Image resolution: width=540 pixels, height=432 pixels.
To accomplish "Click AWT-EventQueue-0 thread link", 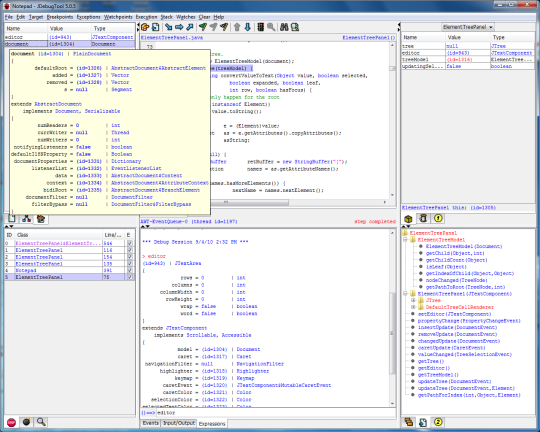I will 189,222.
